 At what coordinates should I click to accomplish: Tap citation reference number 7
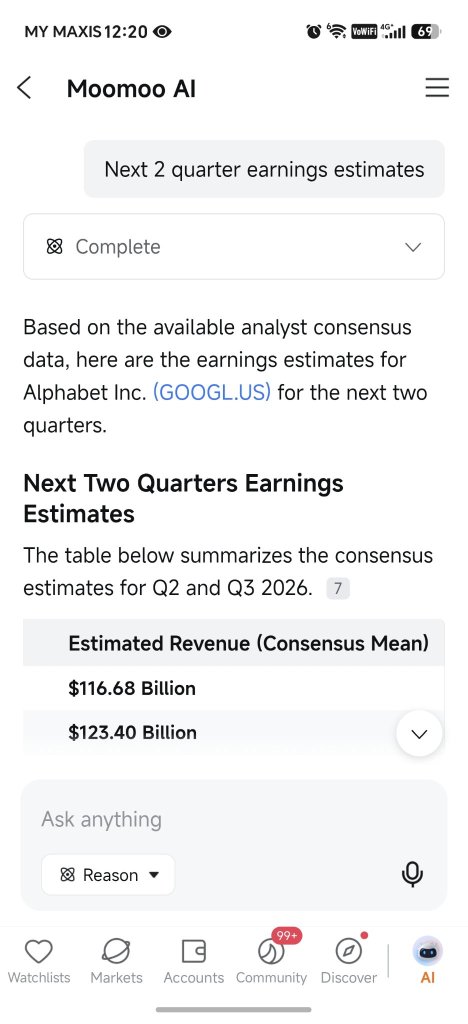coord(337,588)
